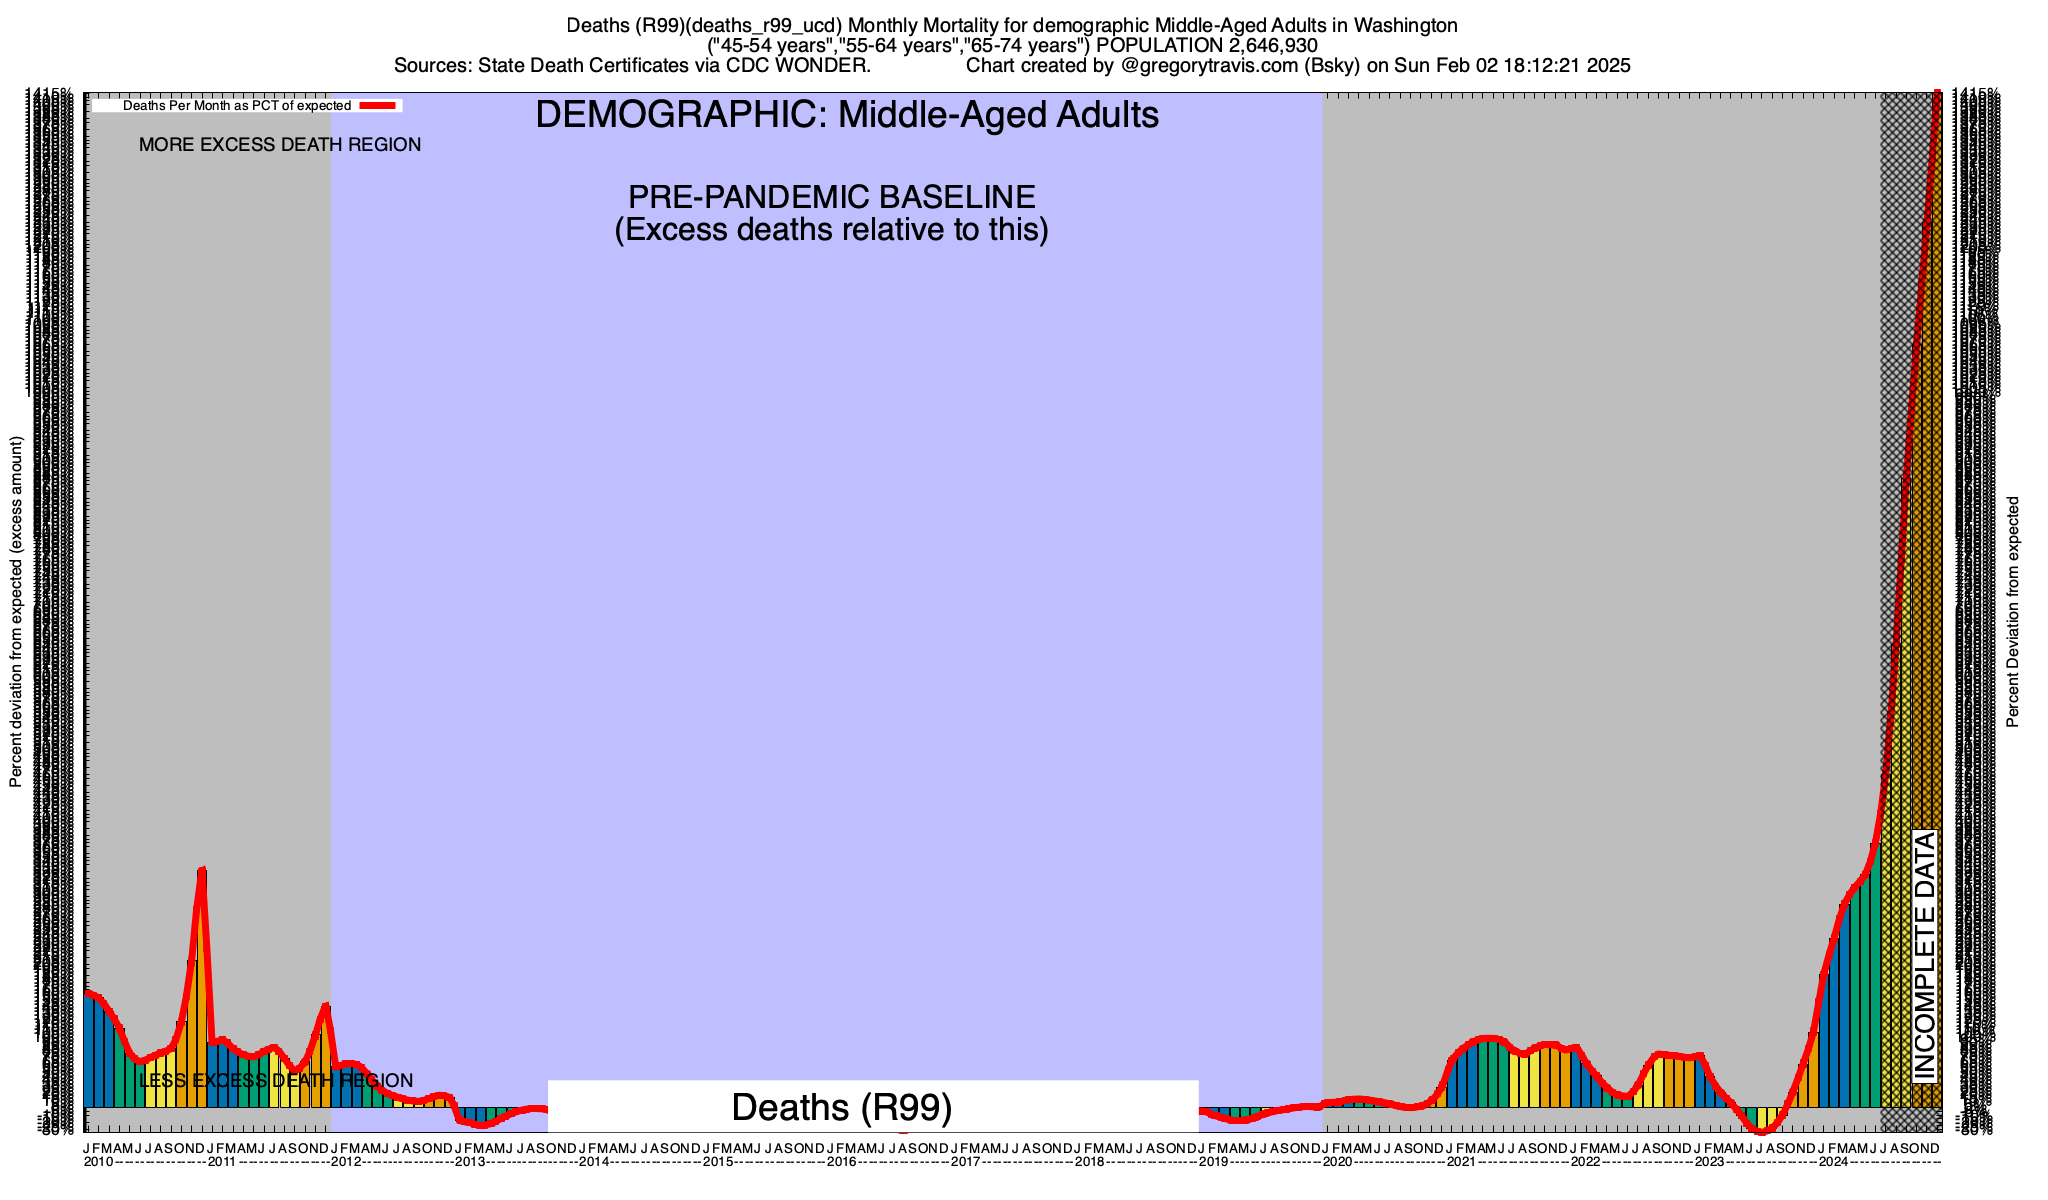This screenshot has width=2048, height=1200.
Task: Click the white 'Deaths (R99)' caption box
Action: 873,1106
